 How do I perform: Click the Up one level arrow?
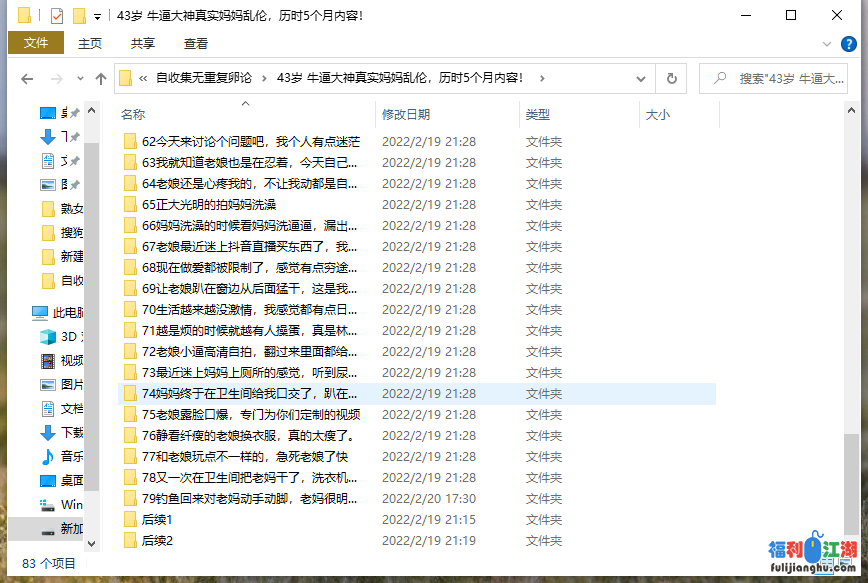coord(101,79)
